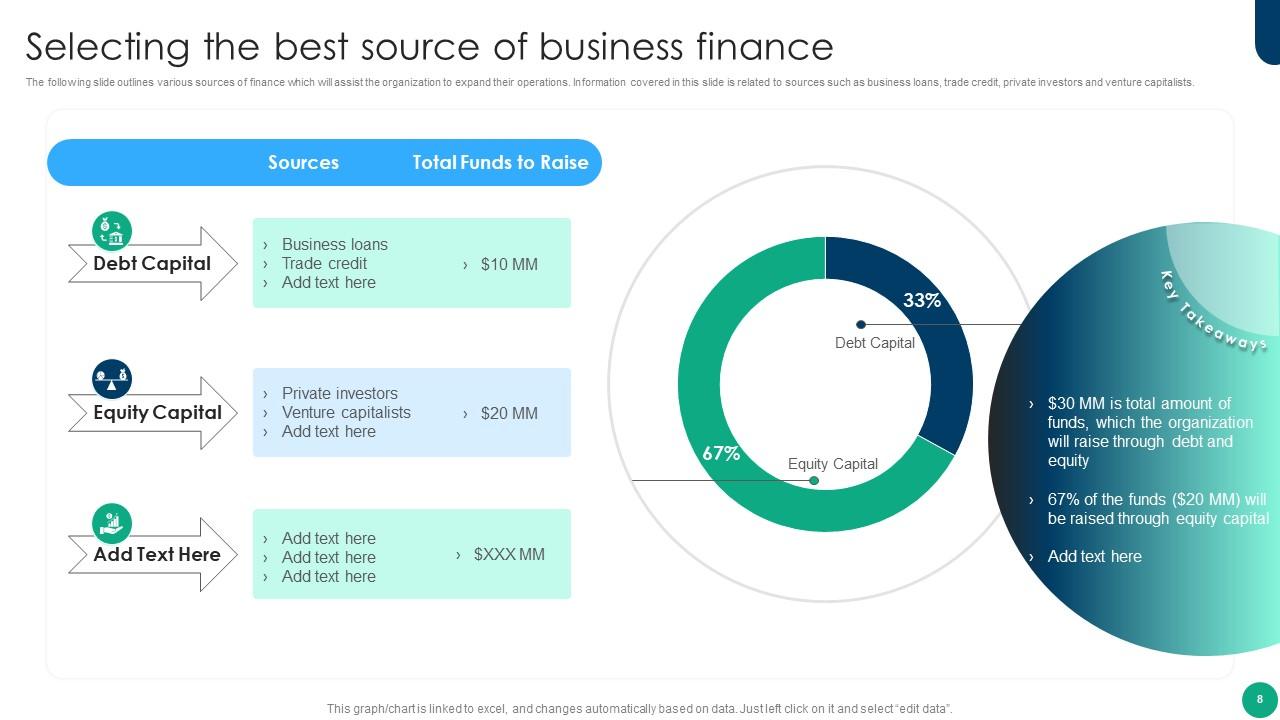The width and height of the screenshot is (1280, 720).
Task: Click the $XXX MM placeholder value
Action: pos(508,555)
